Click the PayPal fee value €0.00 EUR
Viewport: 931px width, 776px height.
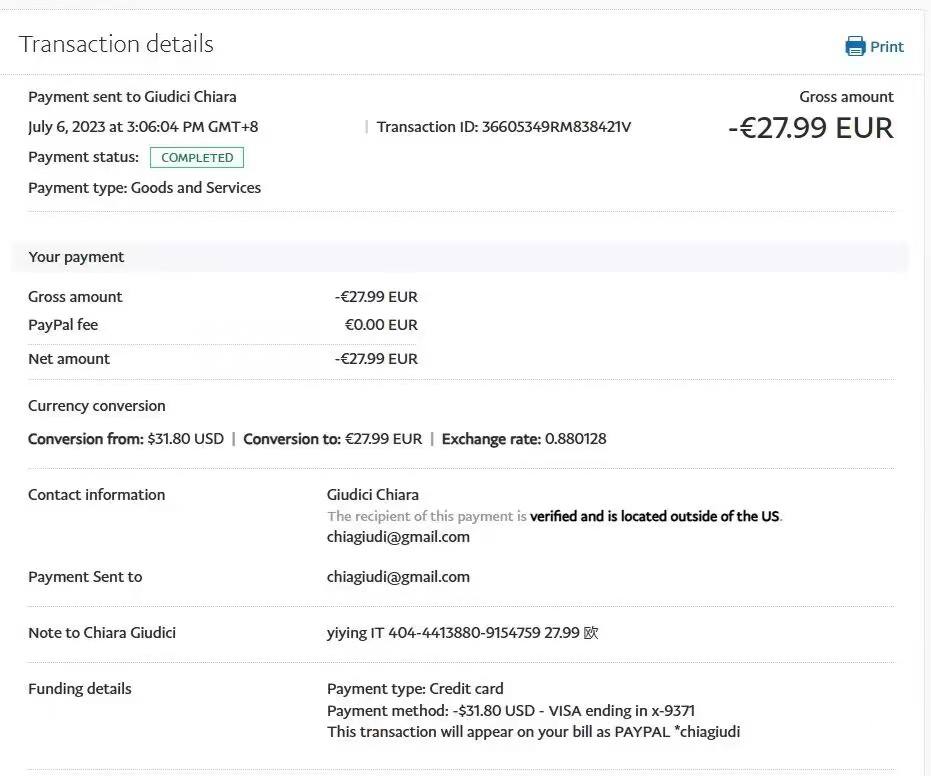click(x=381, y=325)
